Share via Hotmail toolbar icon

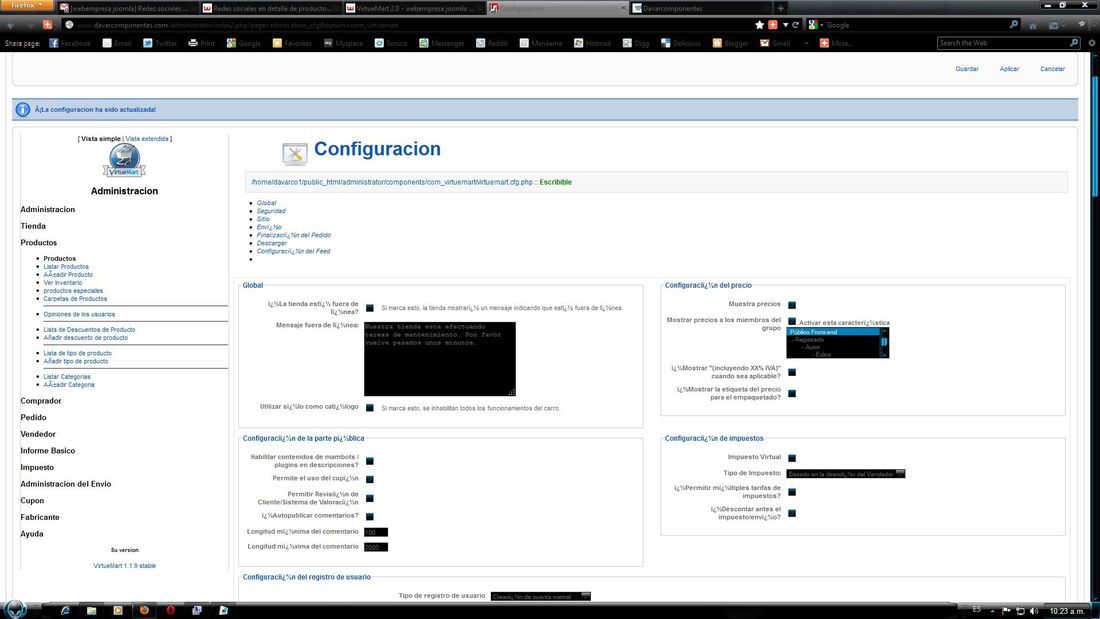[578, 43]
